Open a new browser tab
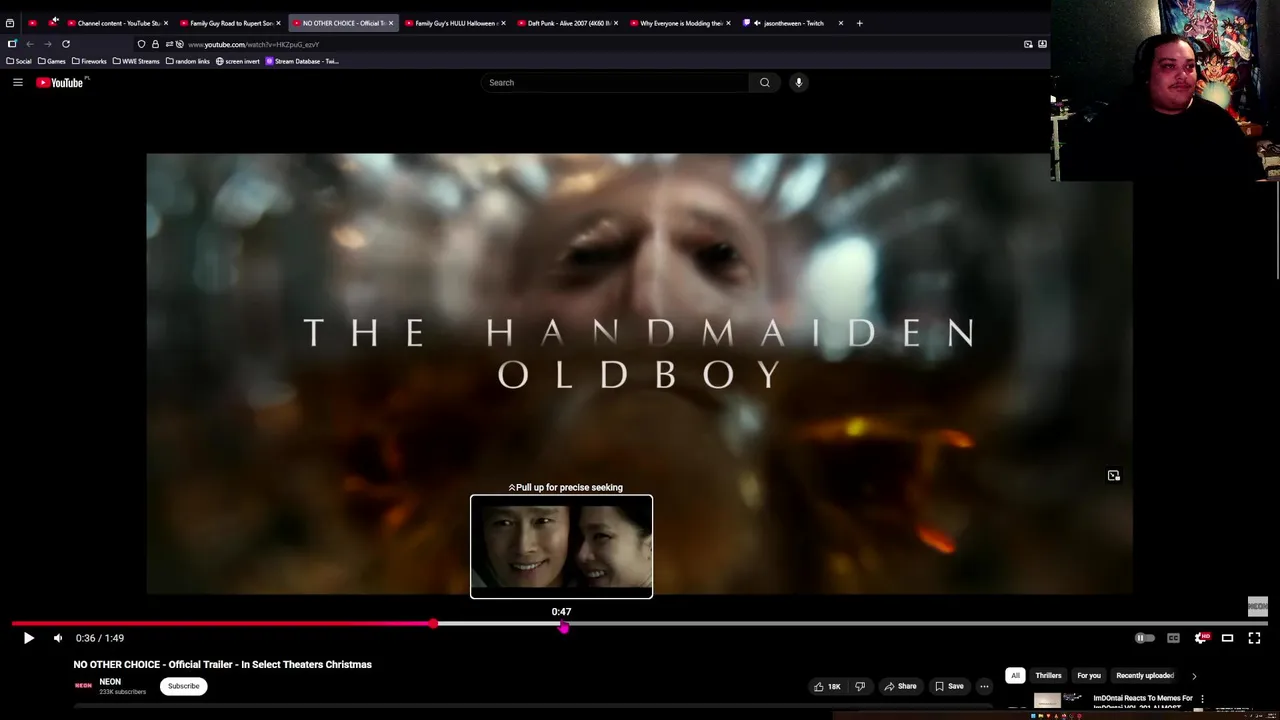The image size is (1280, 720). point(859,23)
